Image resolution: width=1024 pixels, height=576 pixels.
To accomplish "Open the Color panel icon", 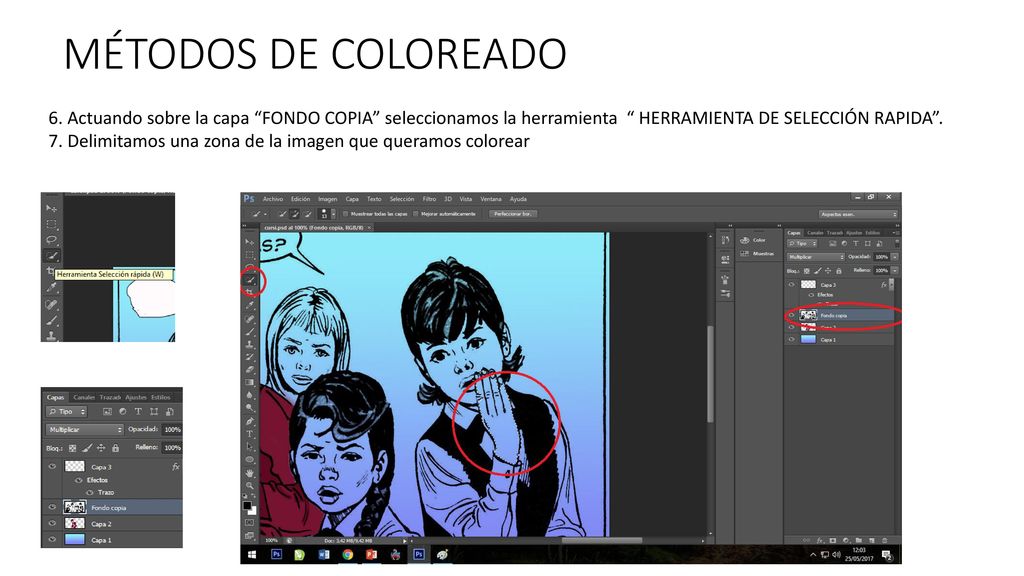I will pos(744,240).
